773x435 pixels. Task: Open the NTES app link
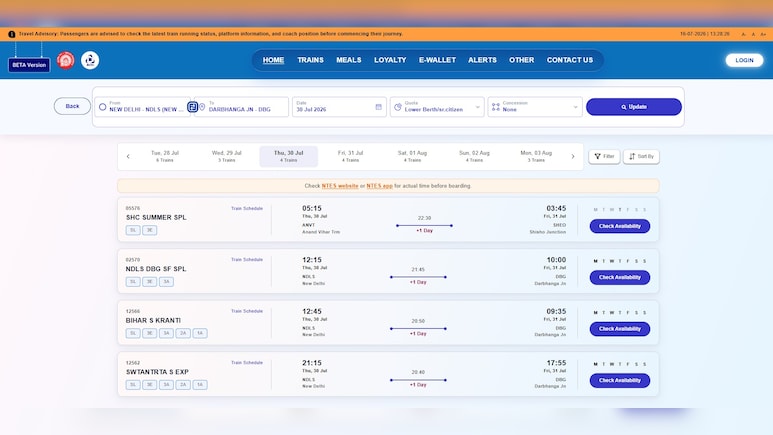click(380, 186)
